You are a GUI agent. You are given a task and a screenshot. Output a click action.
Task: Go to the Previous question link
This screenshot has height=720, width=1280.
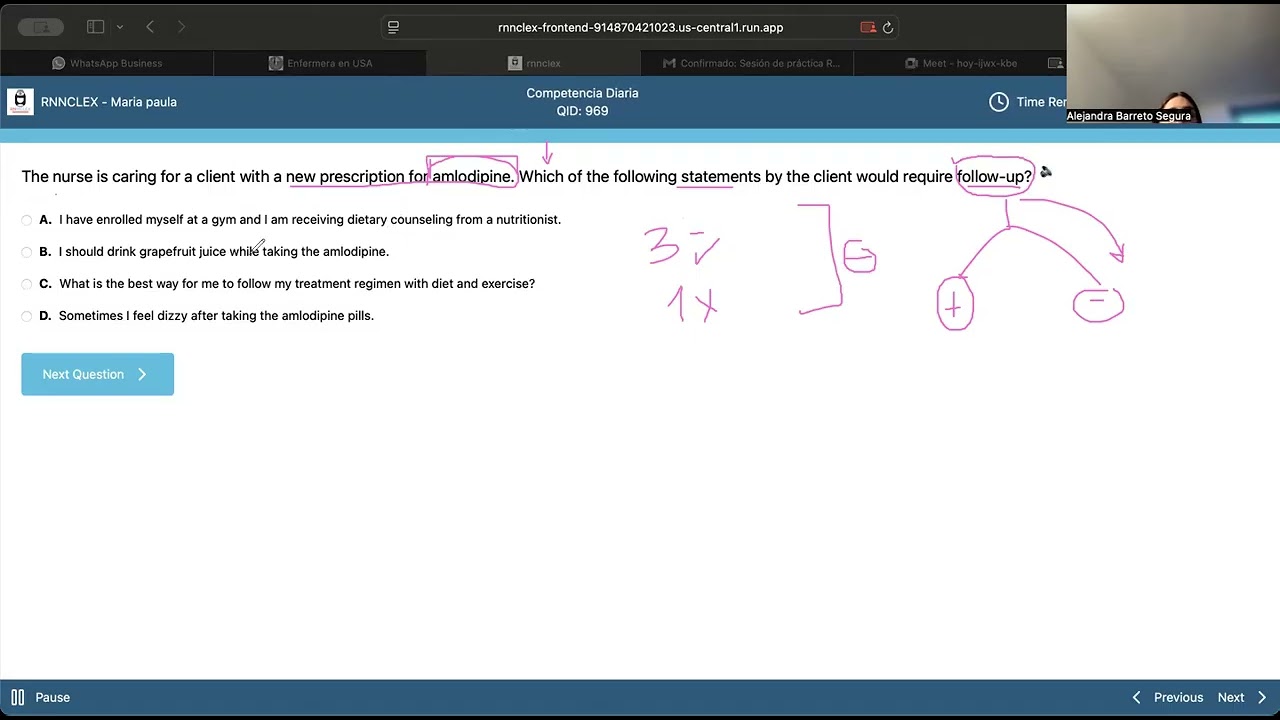1178,698
